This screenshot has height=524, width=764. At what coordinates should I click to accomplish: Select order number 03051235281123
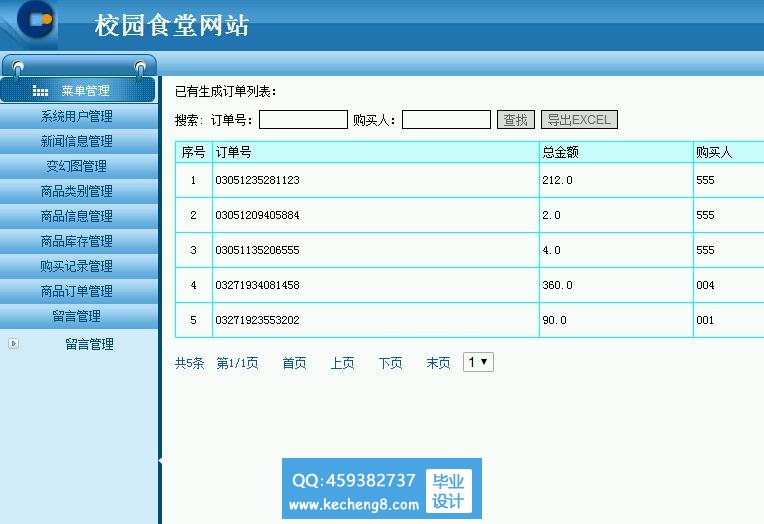coord(257,180)
